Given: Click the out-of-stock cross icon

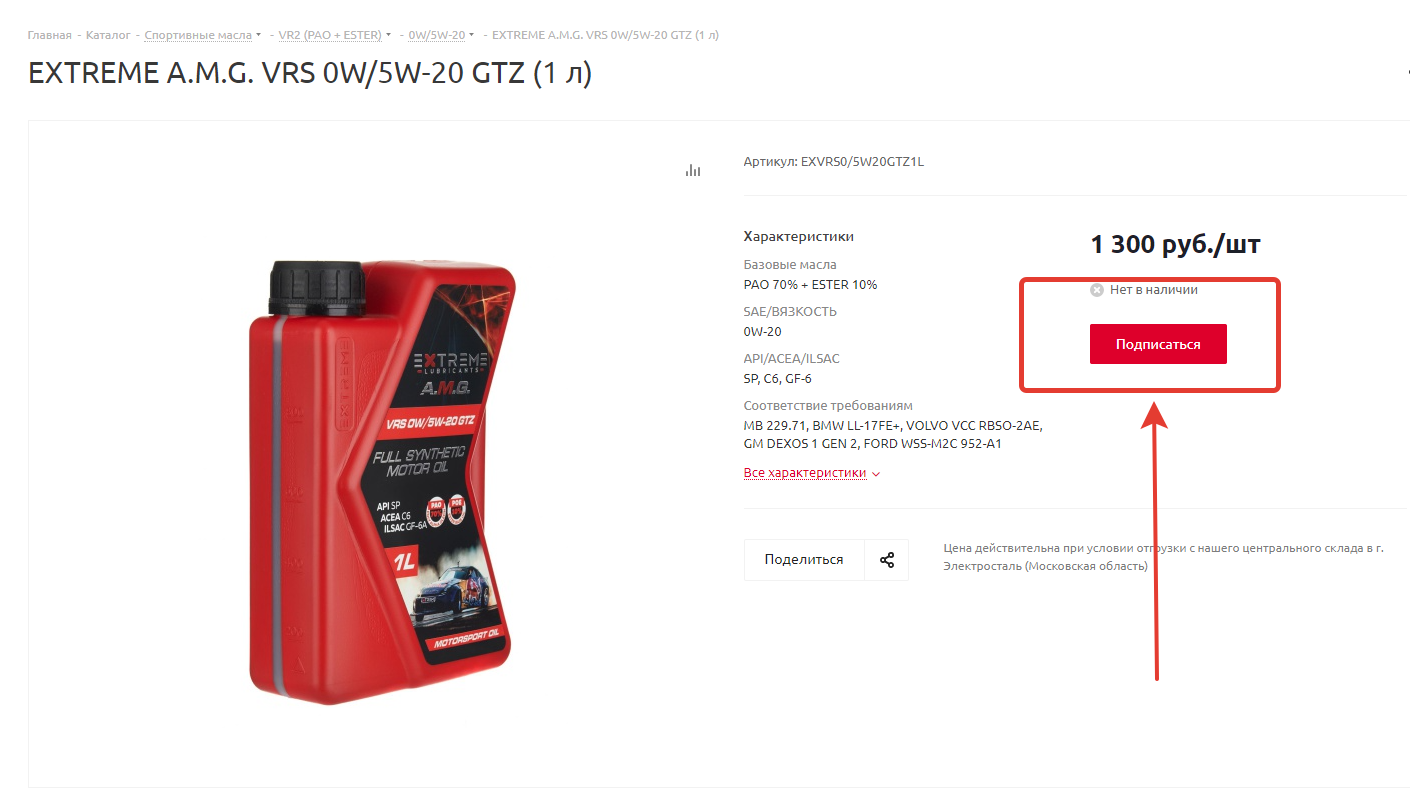Looking at the screenshot, I should pyautogui.click(x=1097, y=290).
